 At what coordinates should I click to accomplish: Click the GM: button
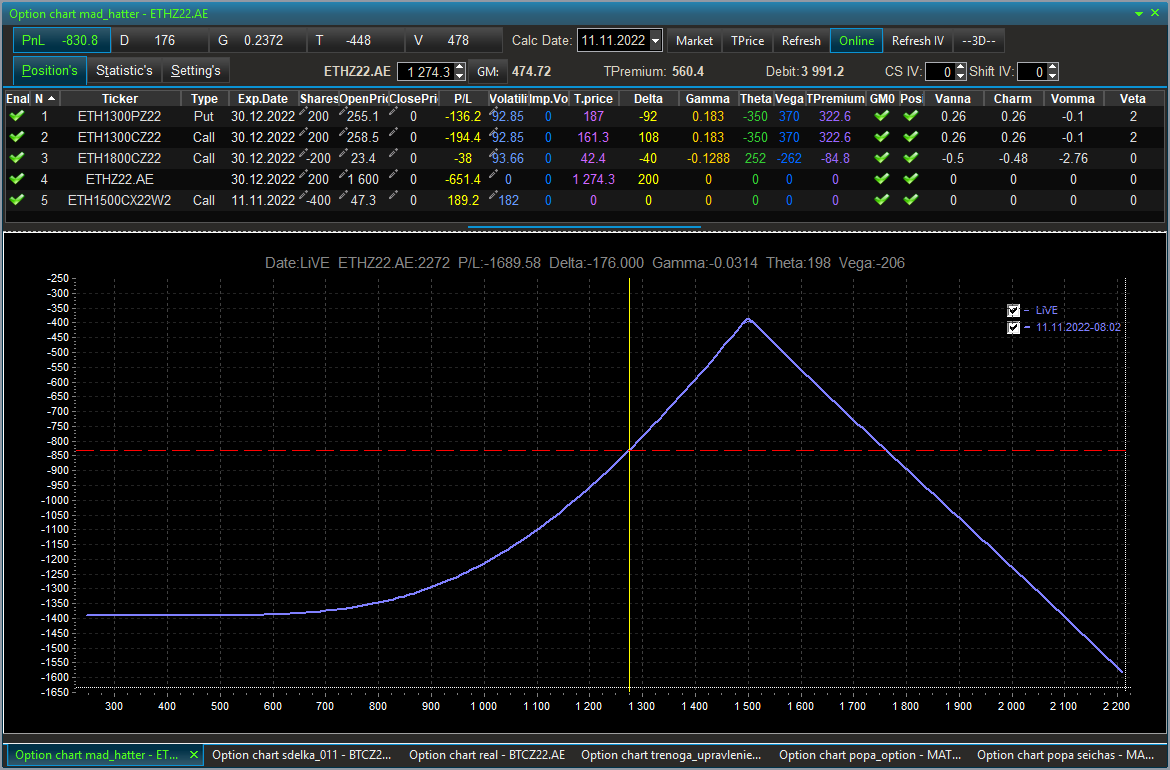tap(488, 72)
